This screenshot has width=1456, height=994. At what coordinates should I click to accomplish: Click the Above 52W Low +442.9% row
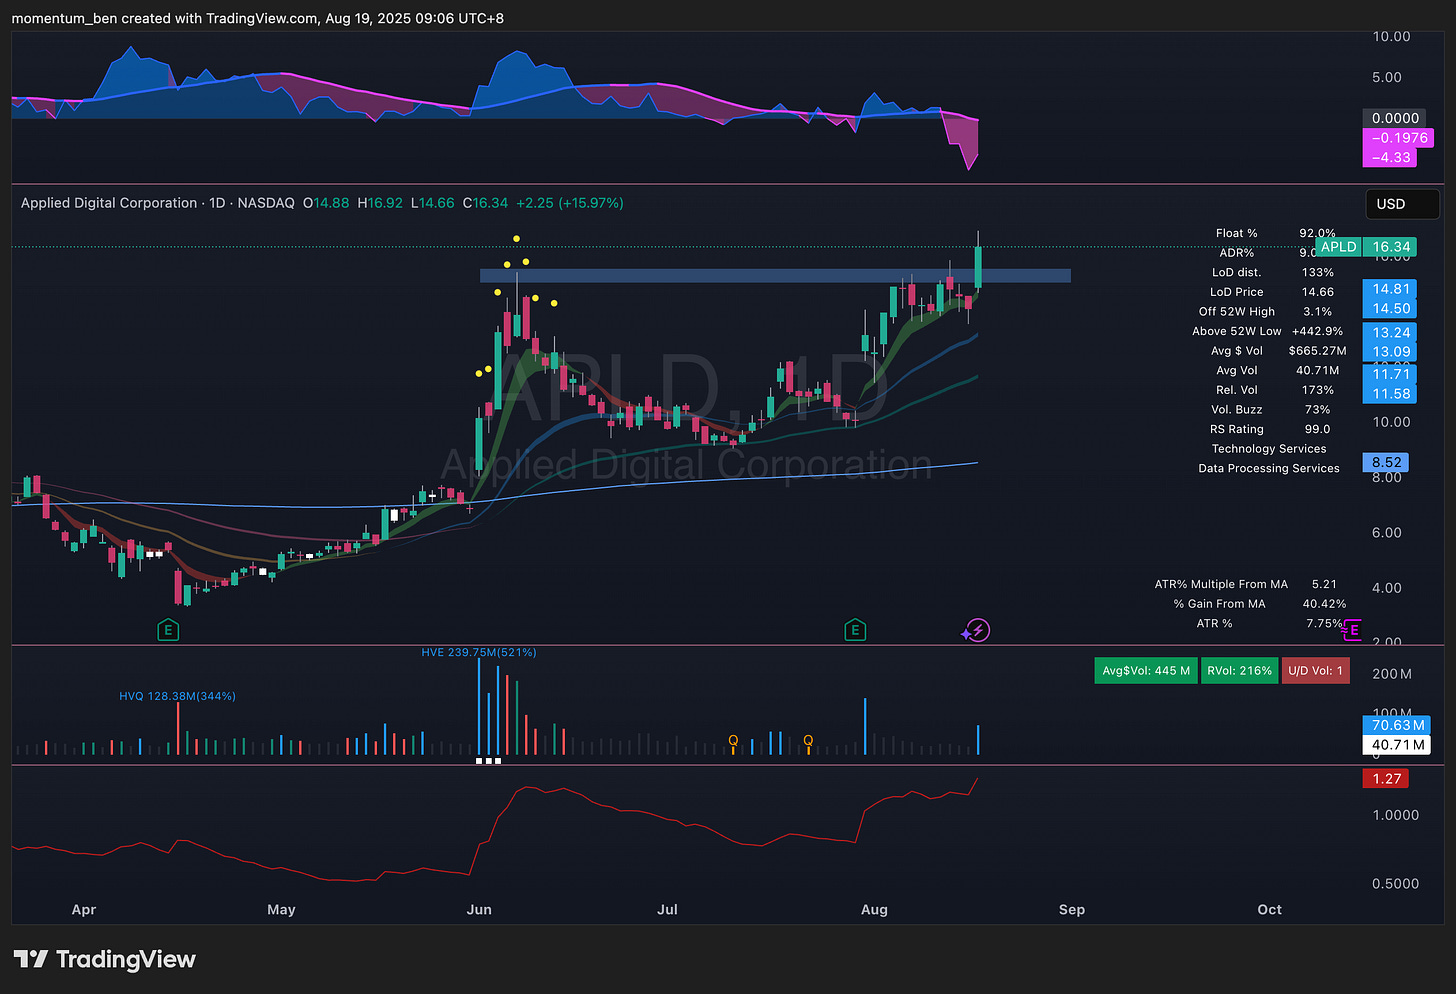(x=1267, y=331)
